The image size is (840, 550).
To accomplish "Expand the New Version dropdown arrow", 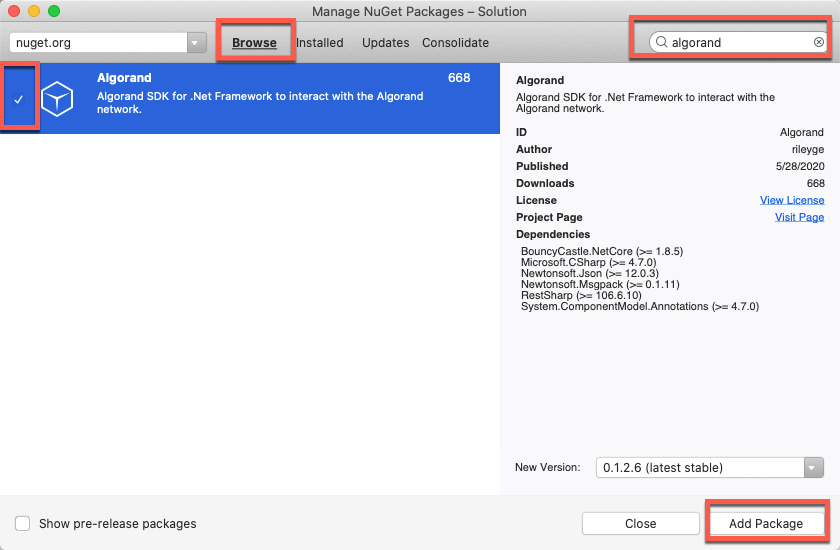I will coord(813,468).
